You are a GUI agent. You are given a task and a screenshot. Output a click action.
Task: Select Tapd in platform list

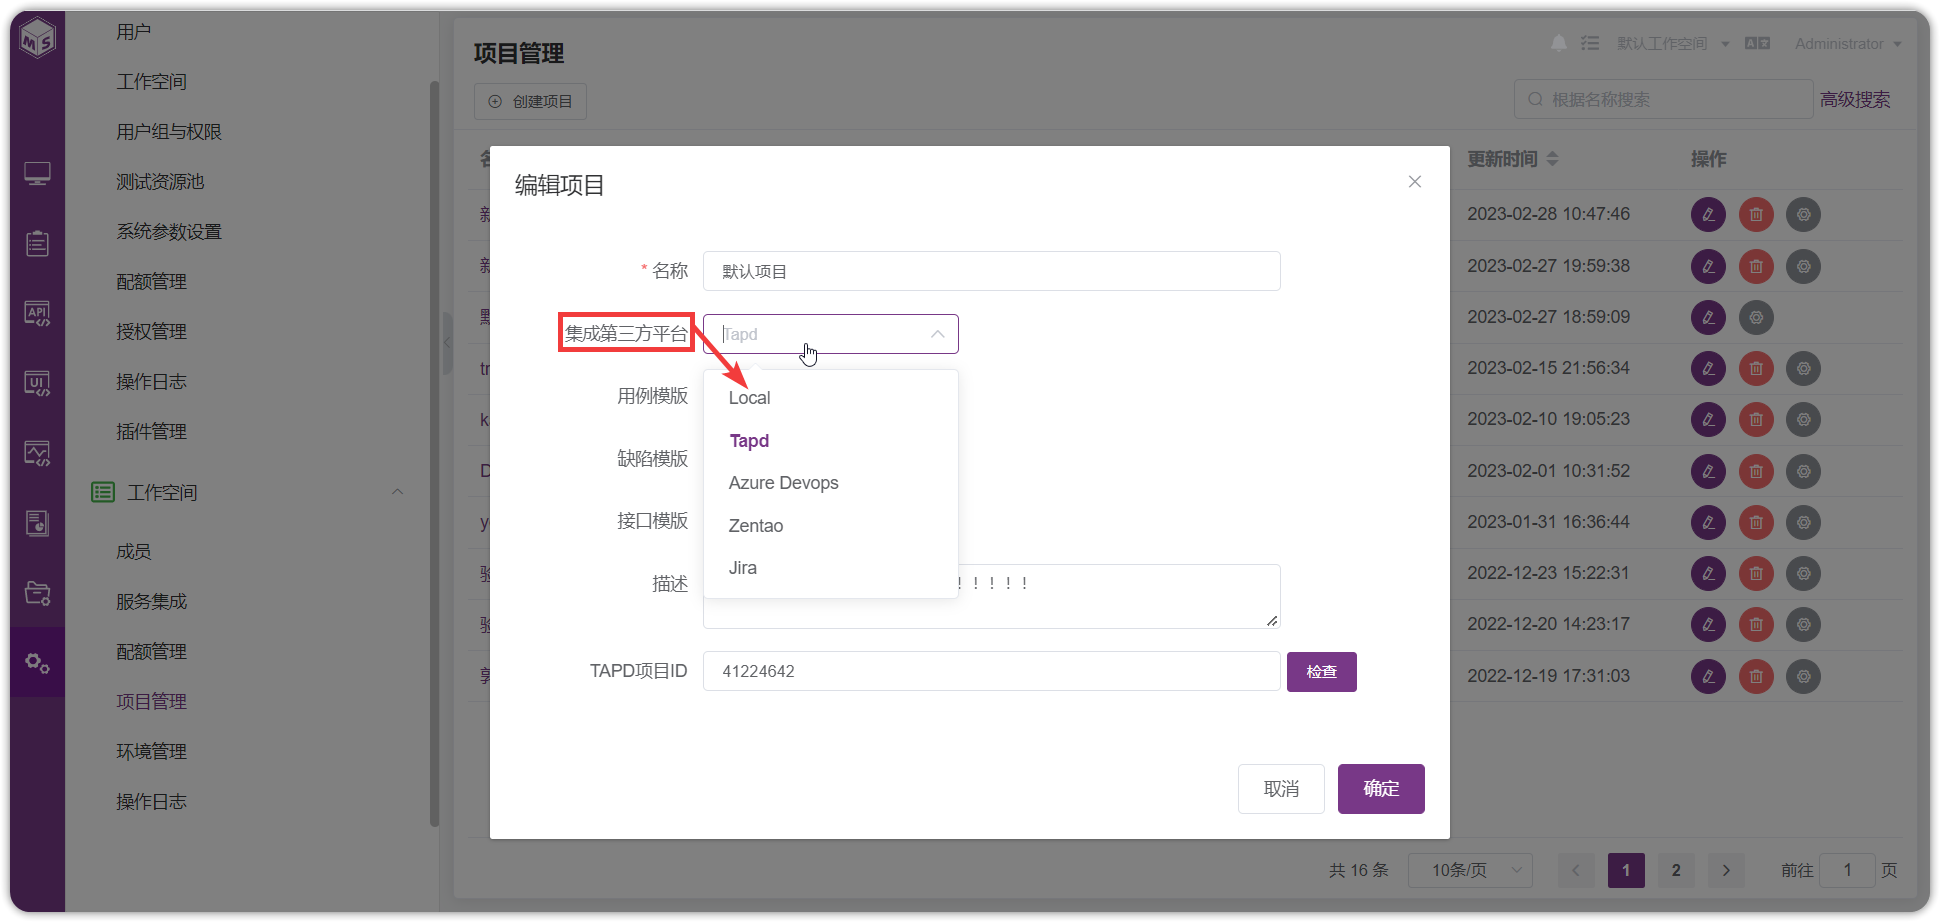(x=830, y=441)
